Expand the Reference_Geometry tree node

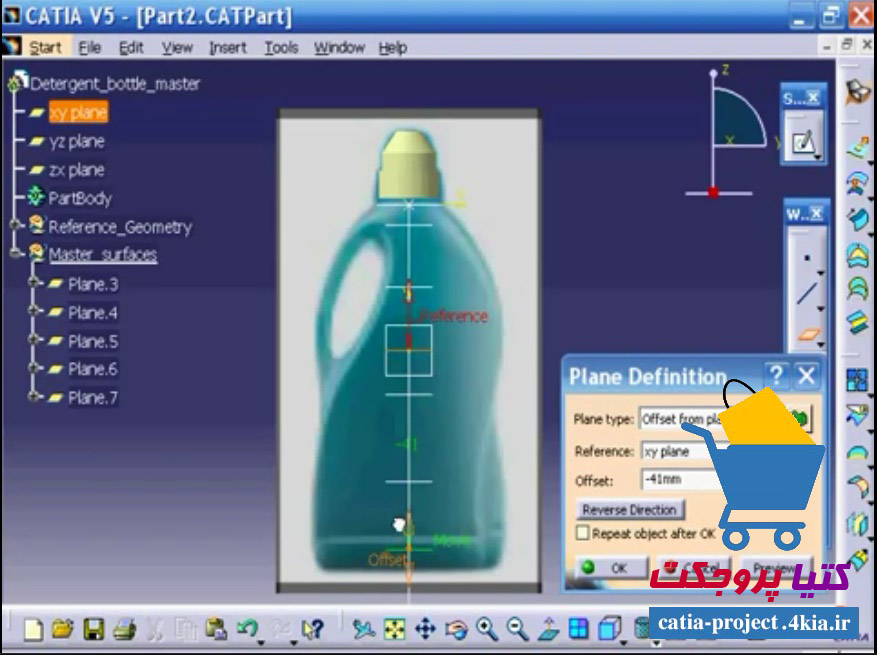click(x=15, y=226)
